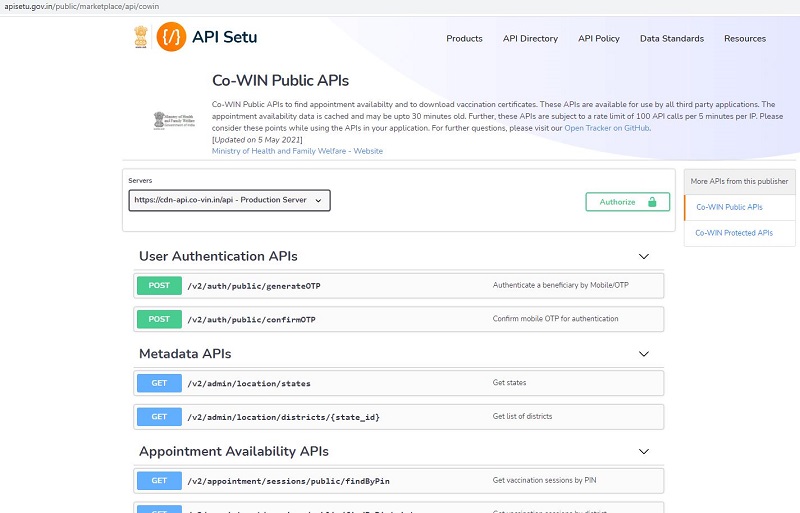Click the green lock icon on Authorize
The width and height of the screenshot is (800, 513).
pyautogui.click(x=652, y=202)
